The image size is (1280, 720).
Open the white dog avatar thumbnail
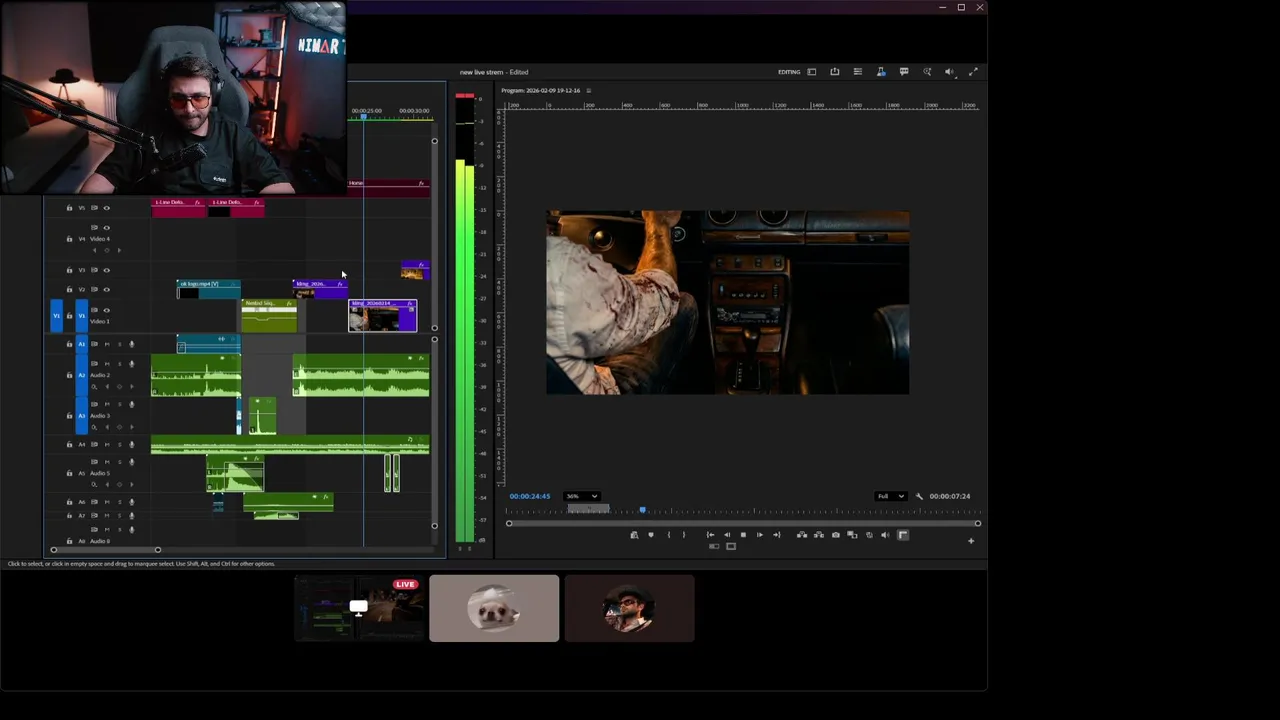[494, 608]
